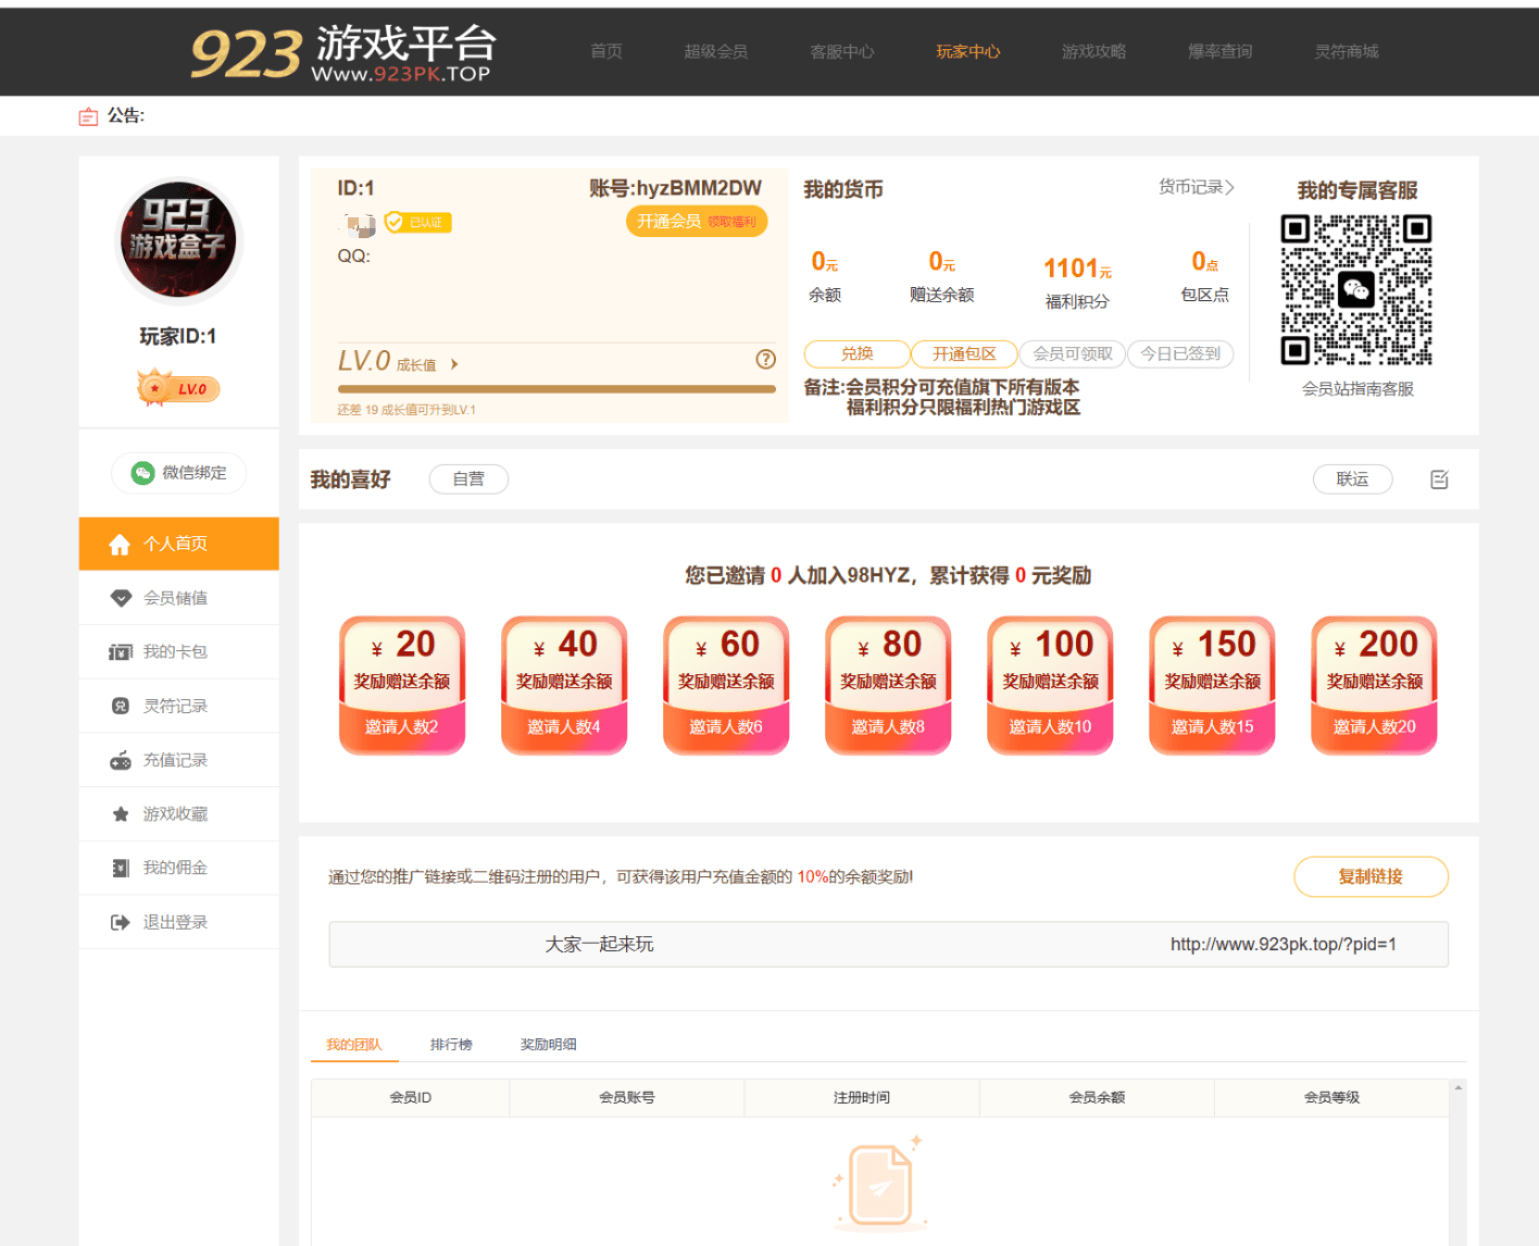
Task: Click the help question mark icon
Action: coord(765,360)
